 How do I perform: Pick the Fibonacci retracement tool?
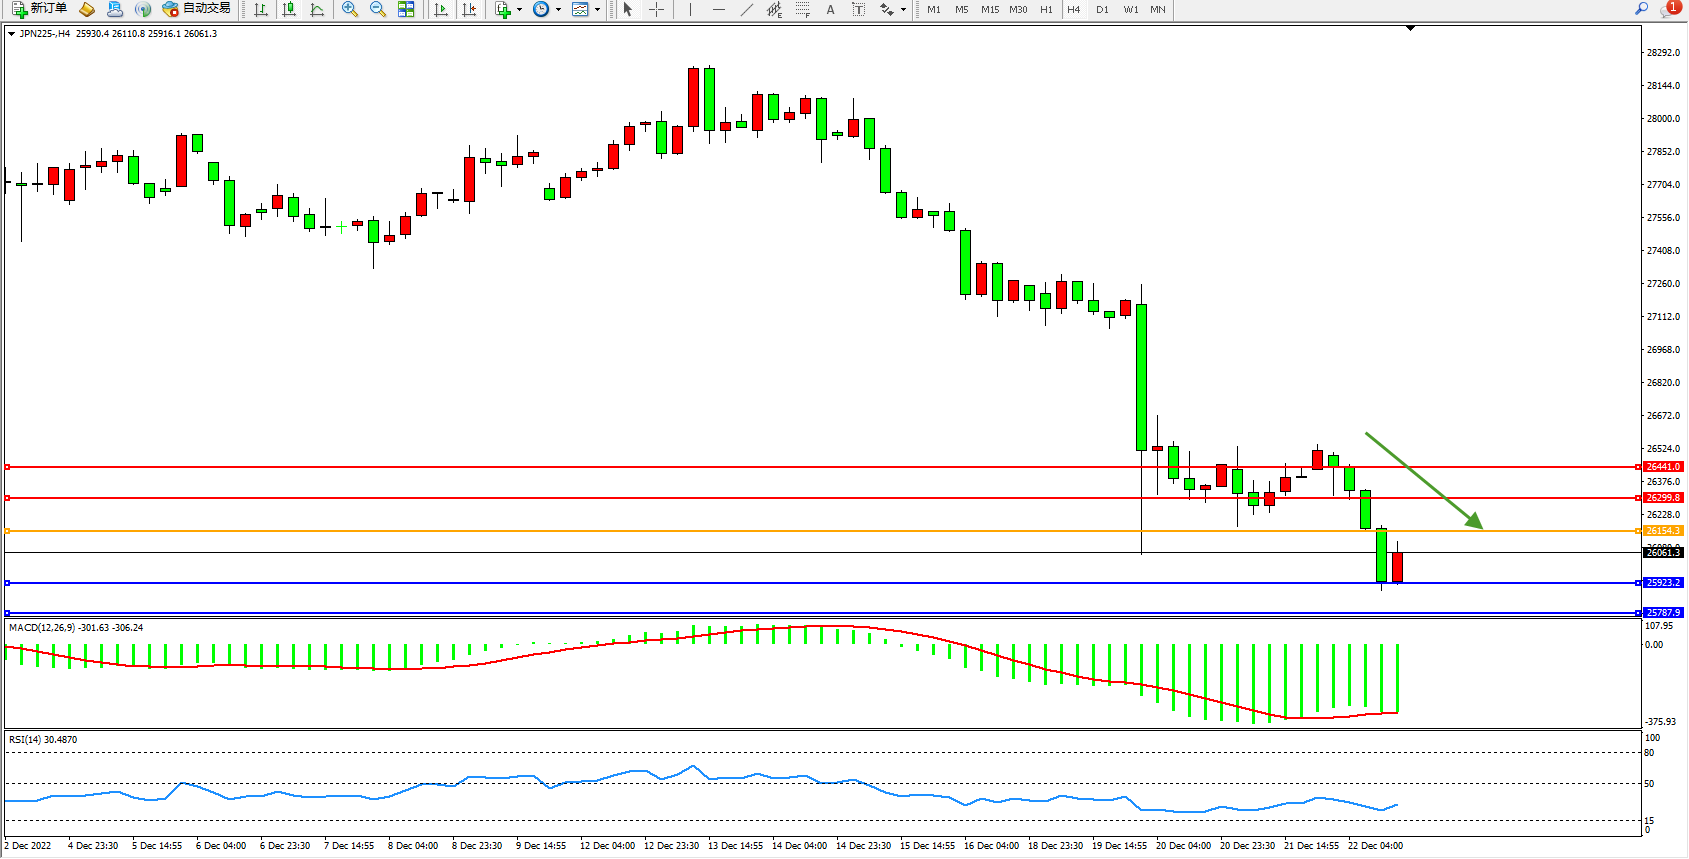click(802, 9)
